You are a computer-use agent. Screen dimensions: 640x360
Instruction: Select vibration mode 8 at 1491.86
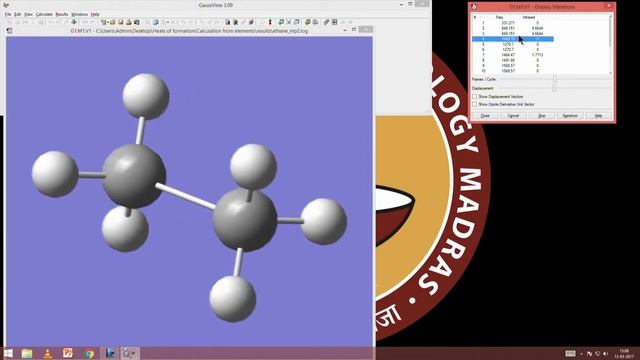[x=513, y=60]
